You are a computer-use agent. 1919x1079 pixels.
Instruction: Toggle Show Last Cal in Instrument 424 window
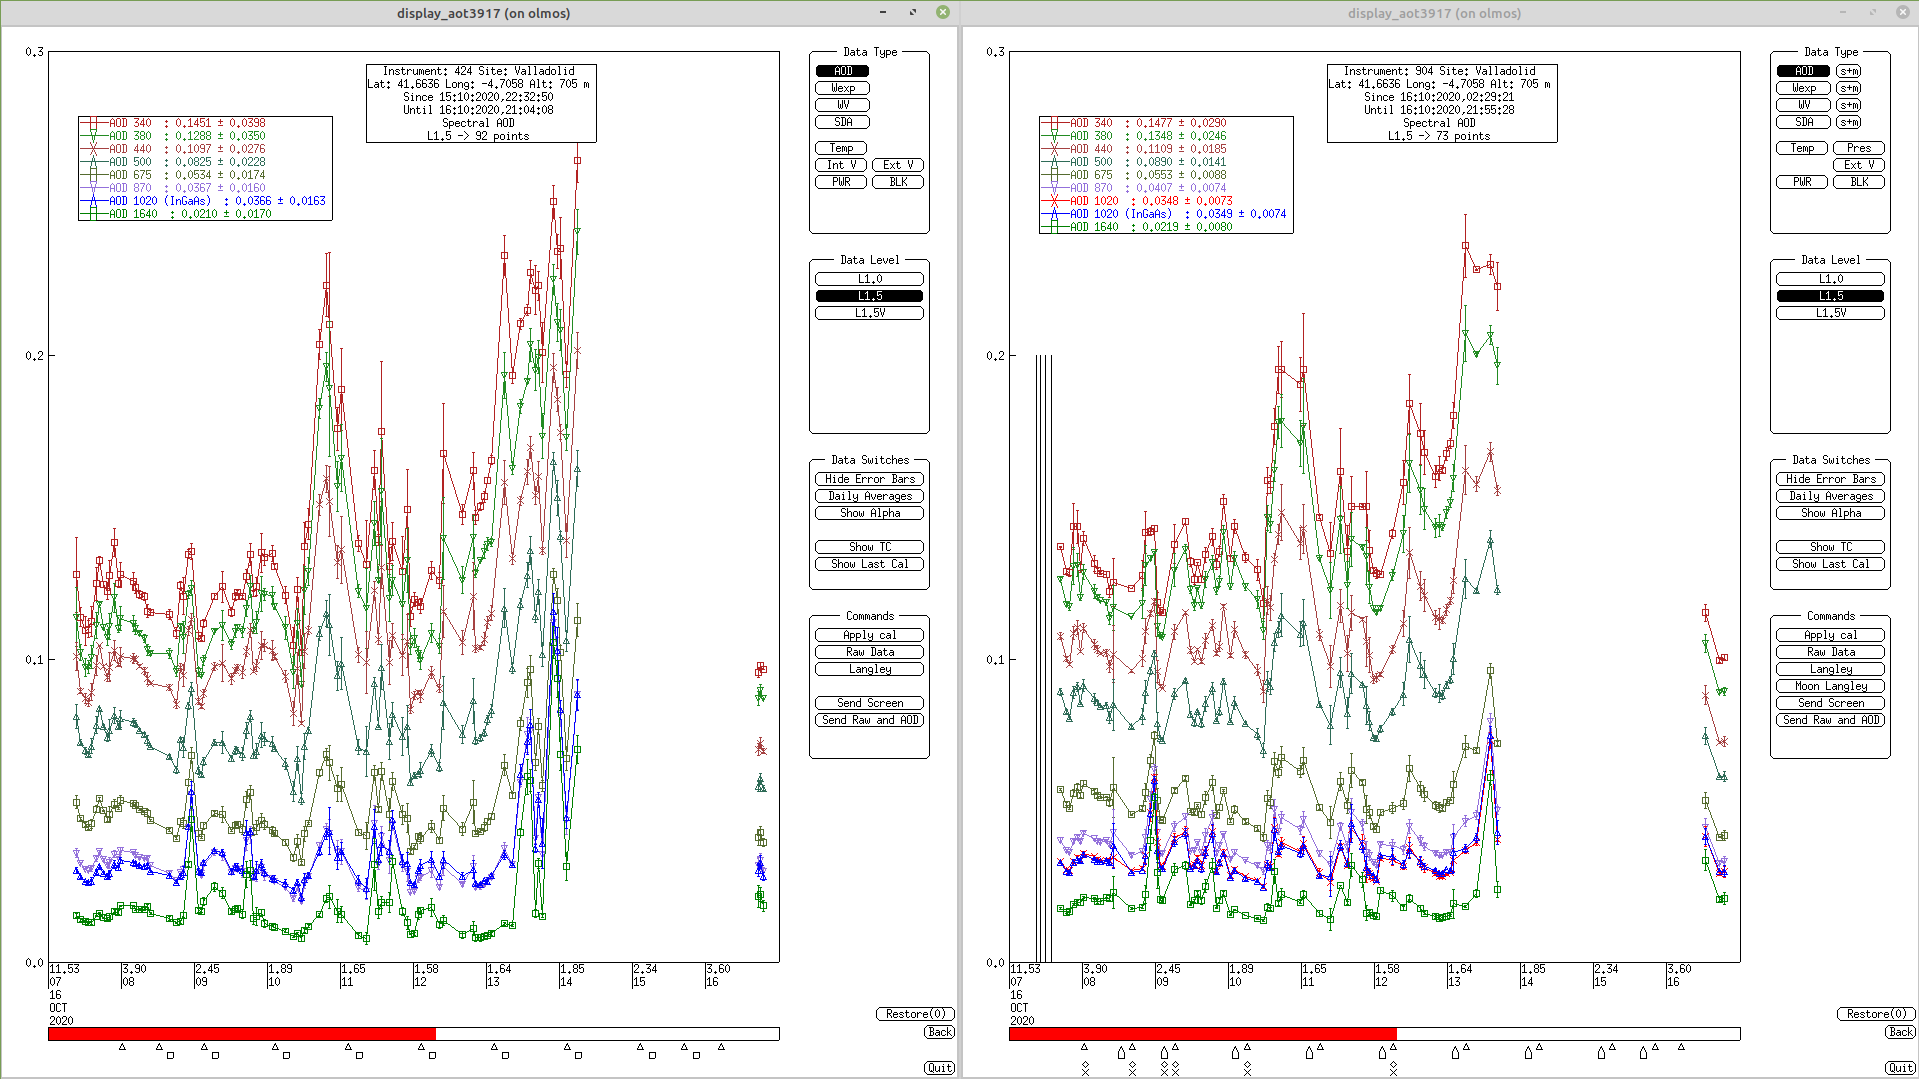point(869,564)
